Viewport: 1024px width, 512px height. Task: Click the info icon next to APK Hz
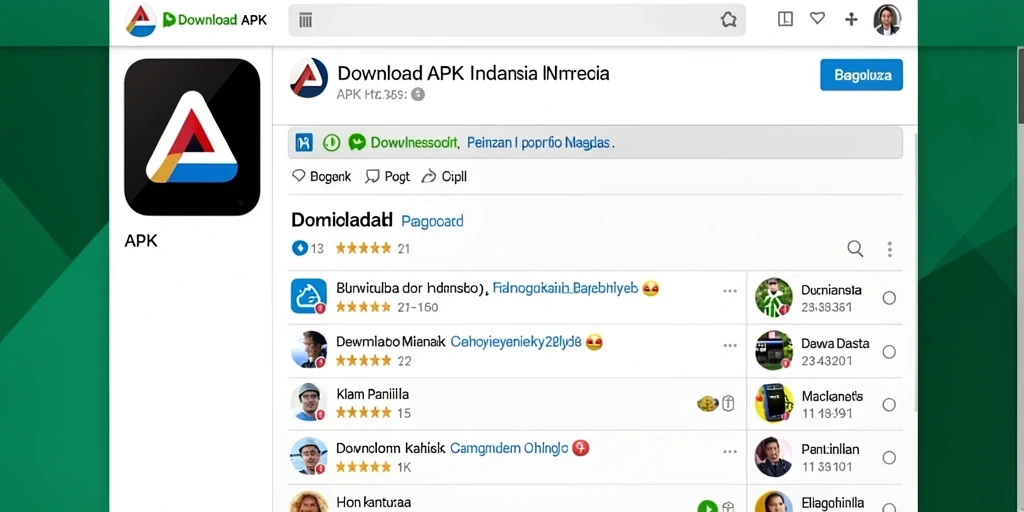pos(418,94)
